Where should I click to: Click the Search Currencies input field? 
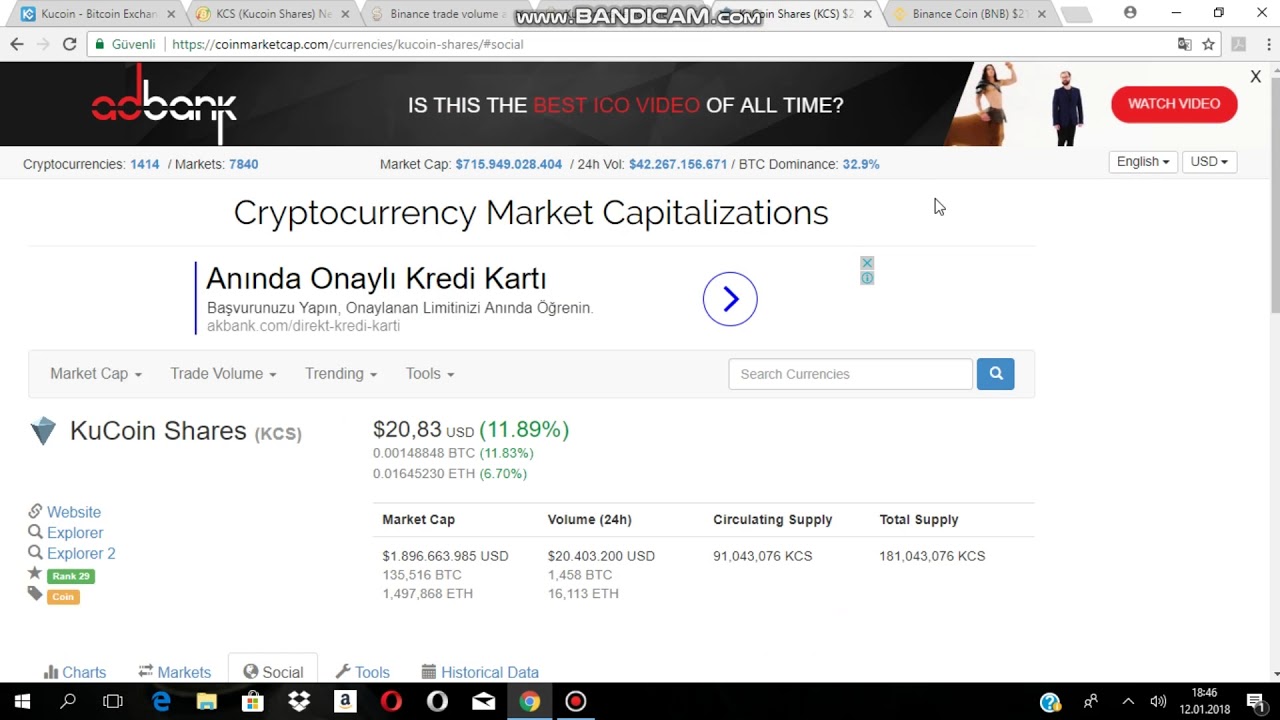[x=850, y=373]
